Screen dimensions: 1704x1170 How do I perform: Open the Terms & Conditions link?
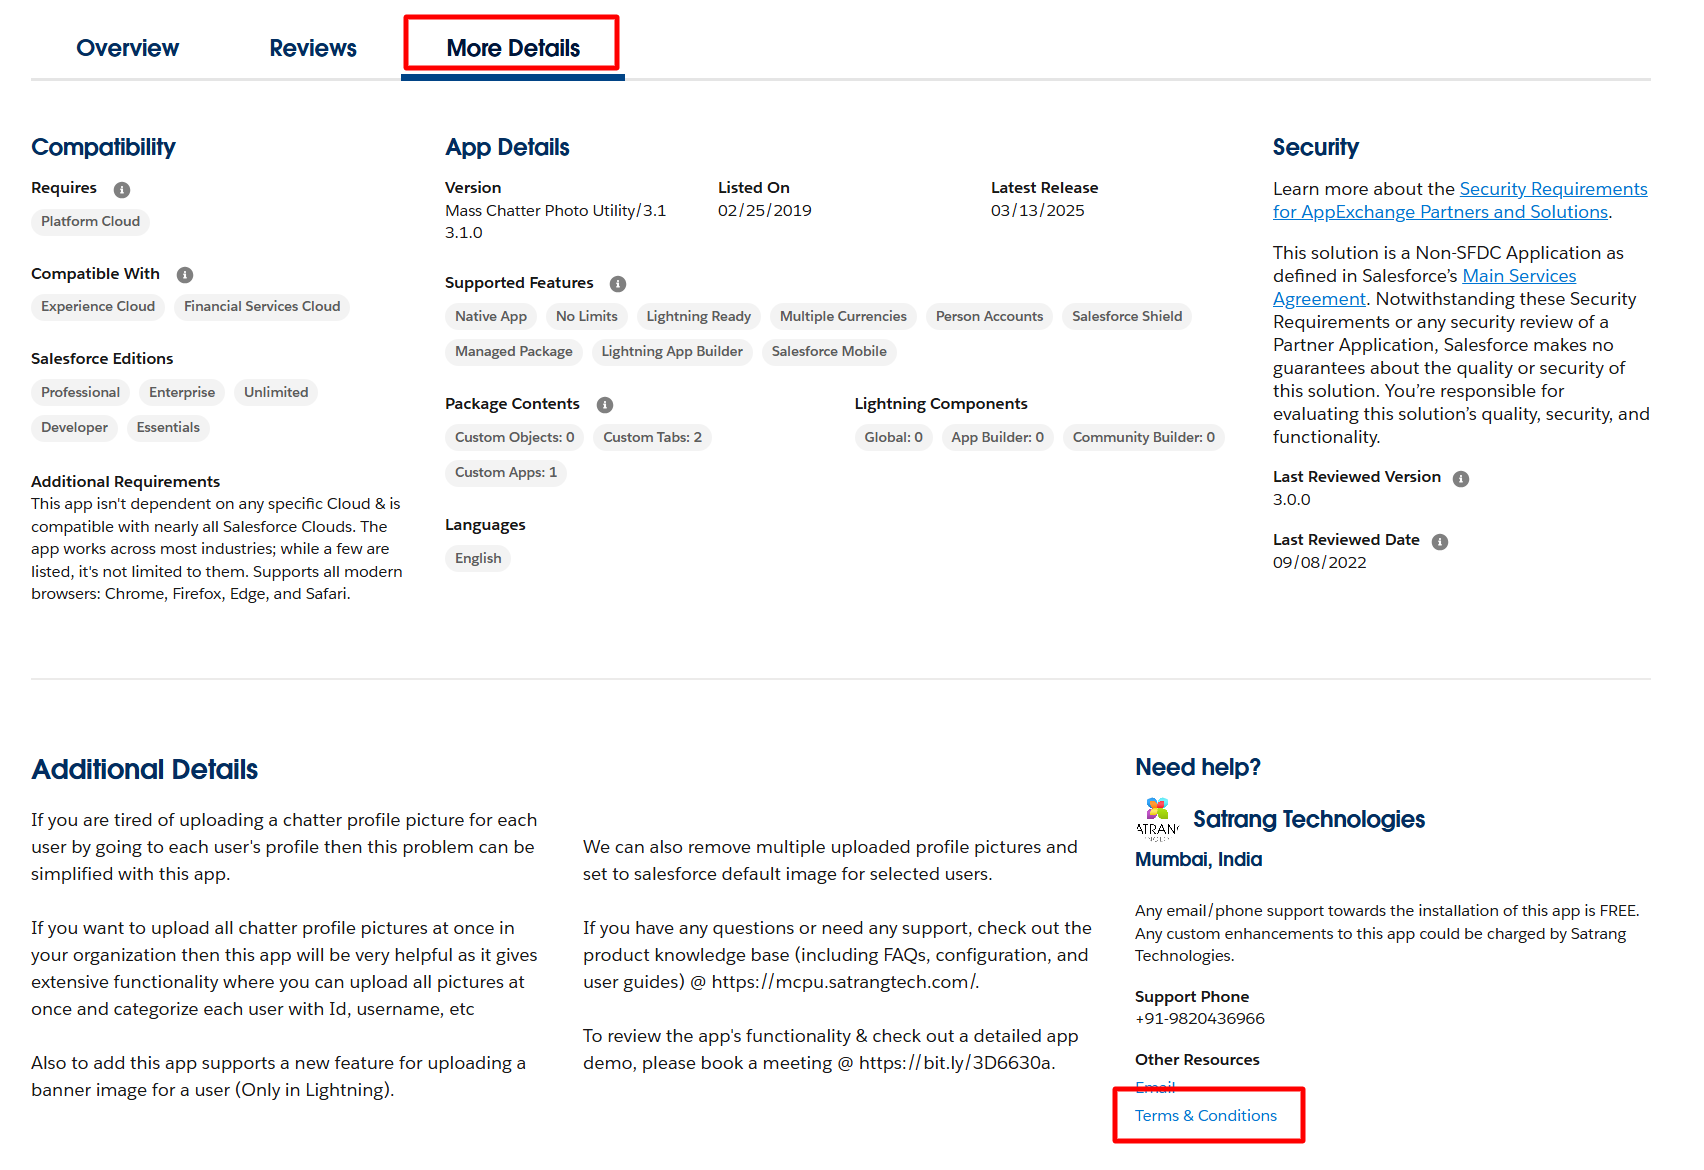(1205, 1116)
